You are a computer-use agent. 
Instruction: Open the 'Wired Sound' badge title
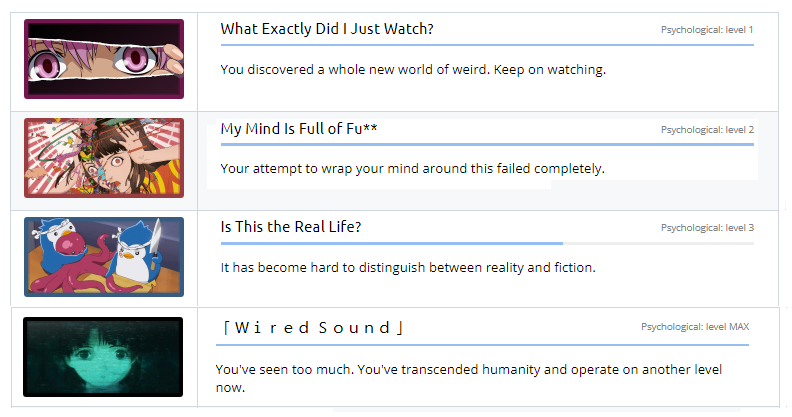point(313,328)
